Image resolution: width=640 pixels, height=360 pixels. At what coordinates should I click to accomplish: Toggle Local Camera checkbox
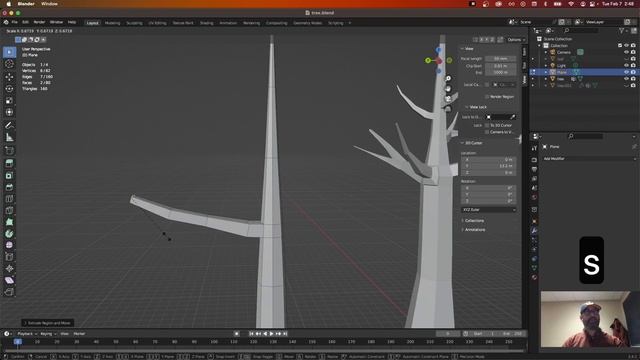pyautogui.click(x=487, y=84)
